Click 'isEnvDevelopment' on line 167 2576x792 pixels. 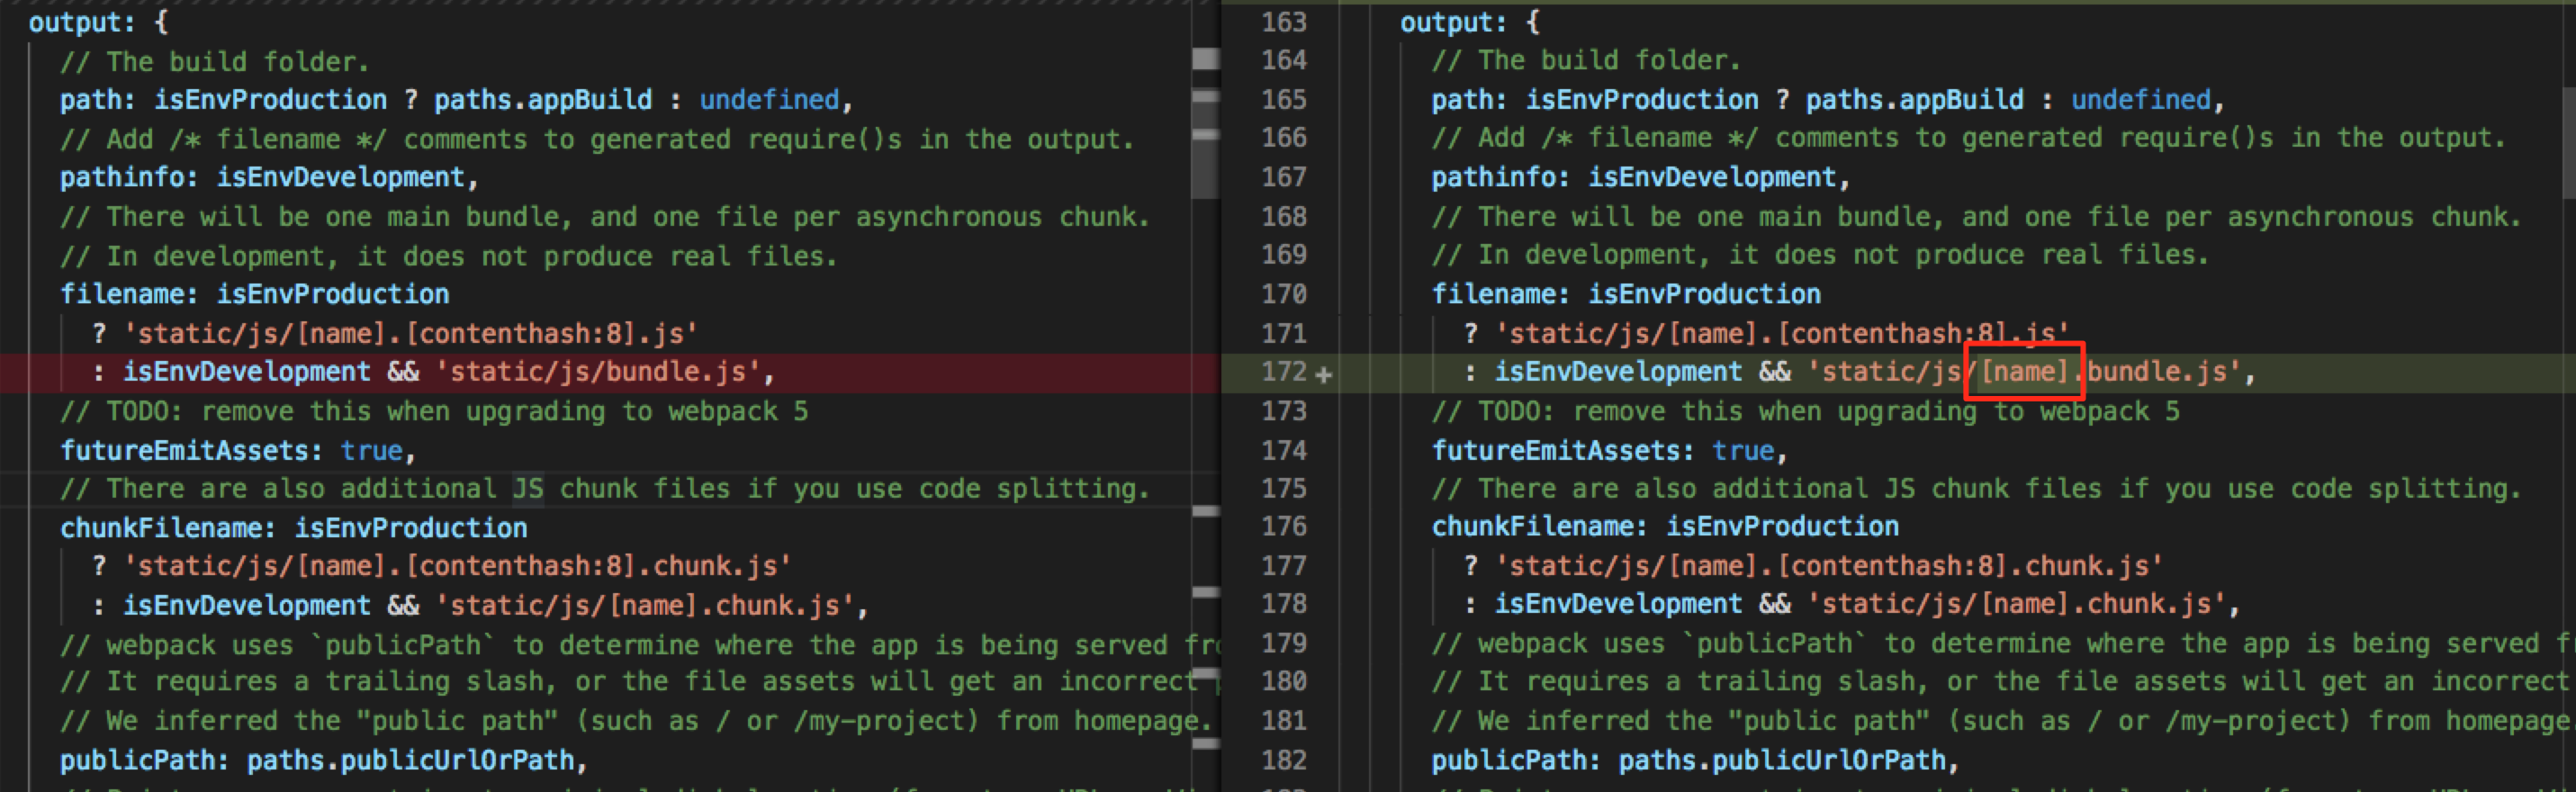point(1712,178)
